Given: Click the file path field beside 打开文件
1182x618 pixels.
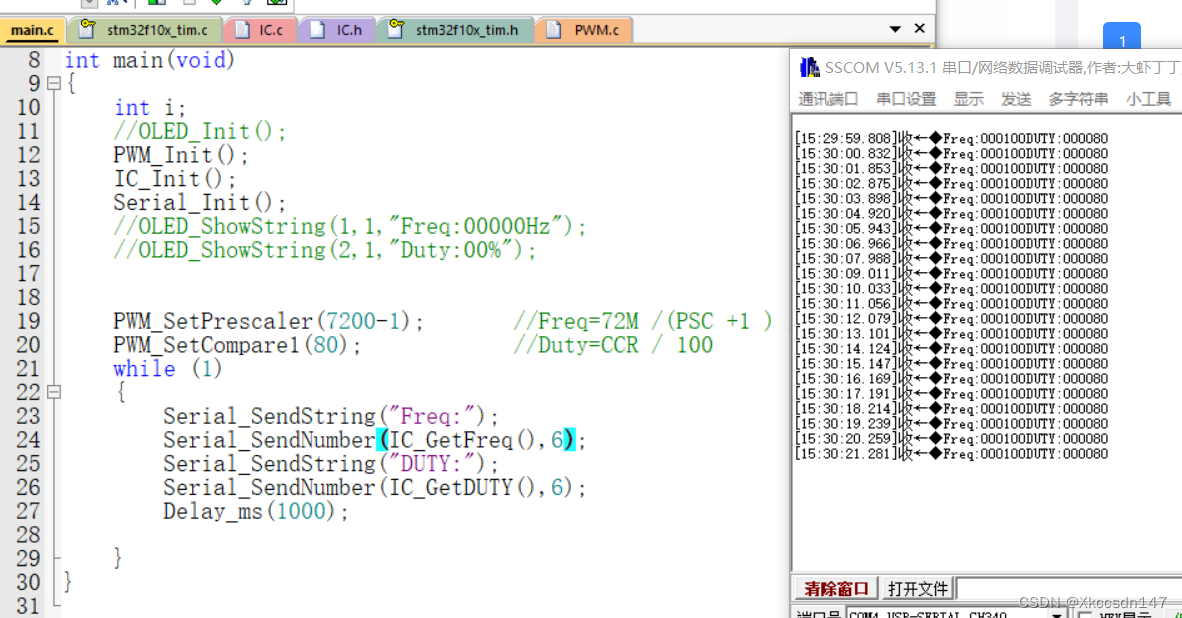Looking at the screenshot, I should (1069, 589).
